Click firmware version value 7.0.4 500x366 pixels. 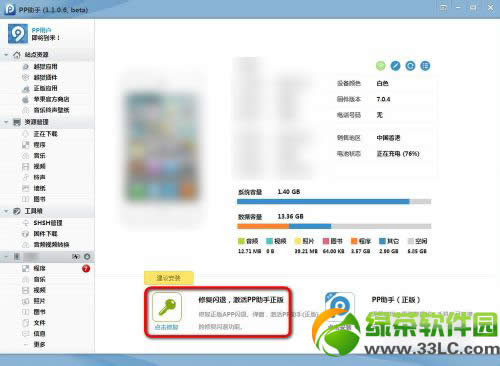coord(383,99)
